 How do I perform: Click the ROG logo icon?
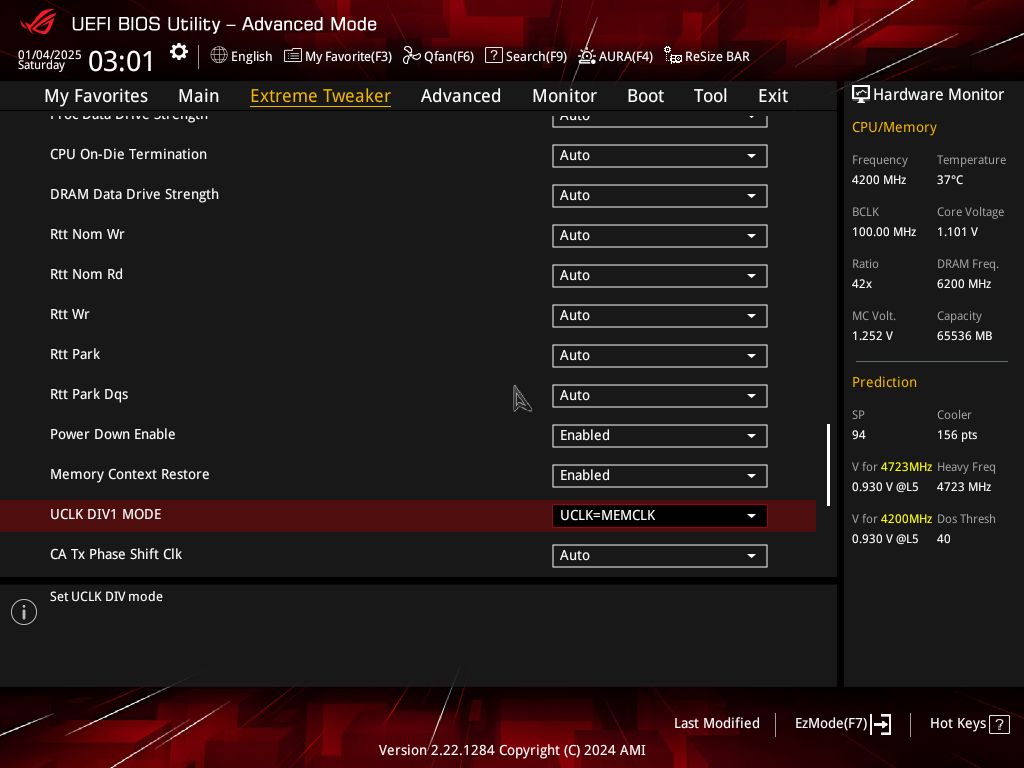38,23
